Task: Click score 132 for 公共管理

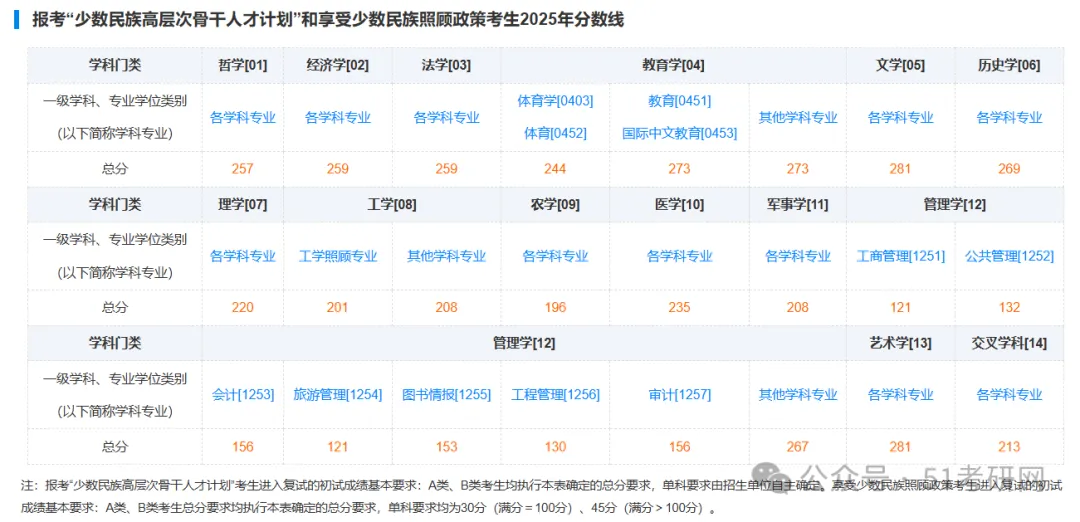Action: (x=1009, y=308)
